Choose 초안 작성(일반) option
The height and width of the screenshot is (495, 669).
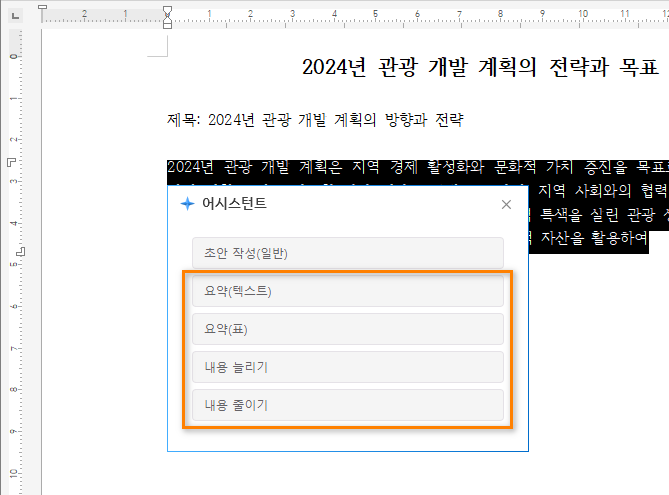tap(348, 253)
